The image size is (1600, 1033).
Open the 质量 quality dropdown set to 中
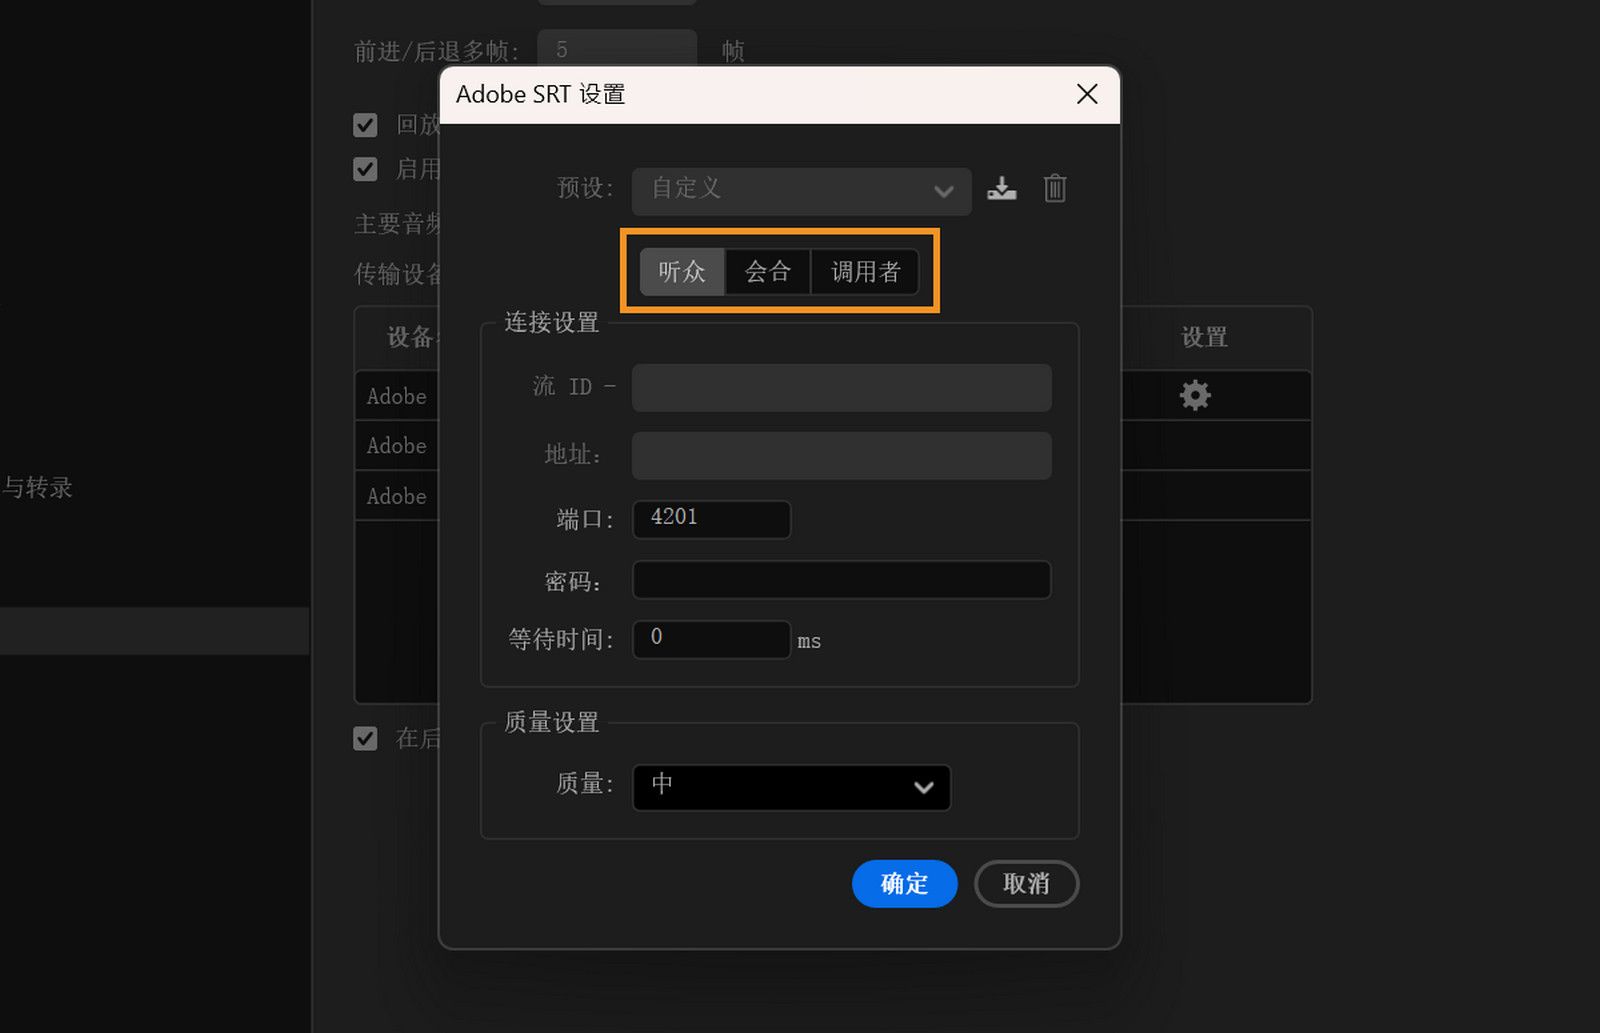[790, 787]
